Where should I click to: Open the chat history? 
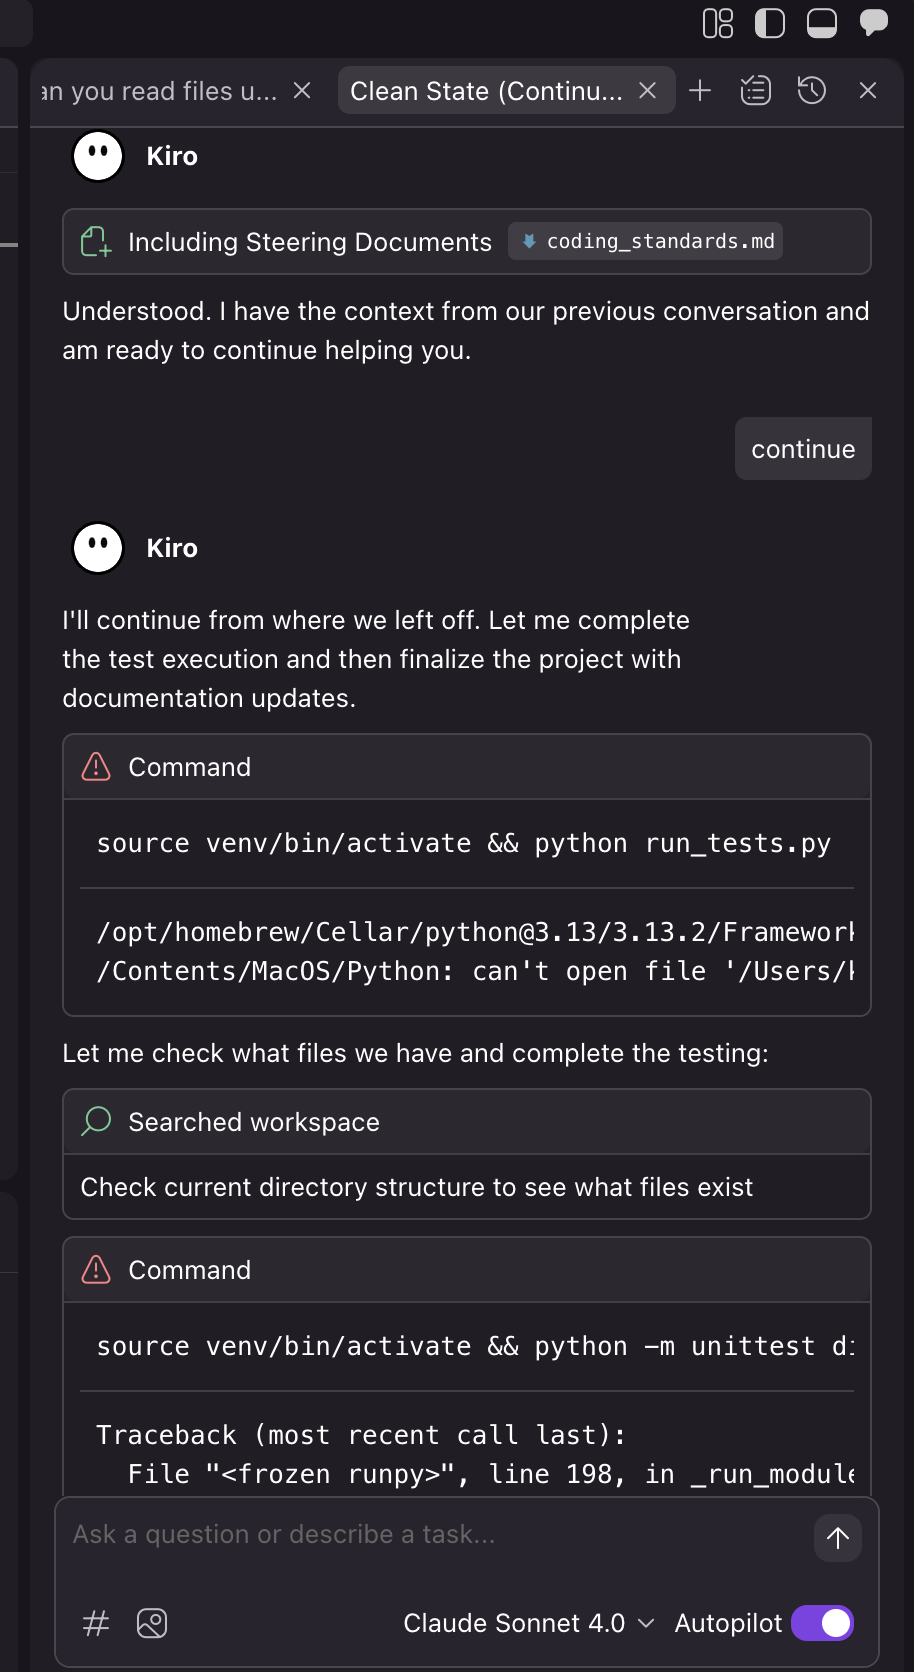click(811, 91)
